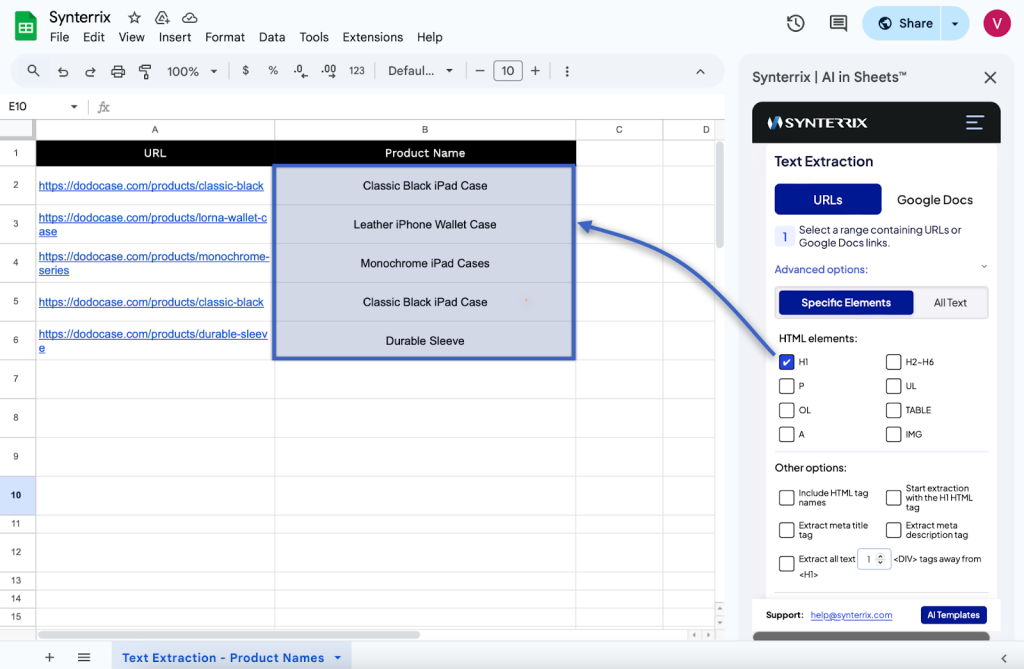Check the cloud document status icon

[189, 18]
